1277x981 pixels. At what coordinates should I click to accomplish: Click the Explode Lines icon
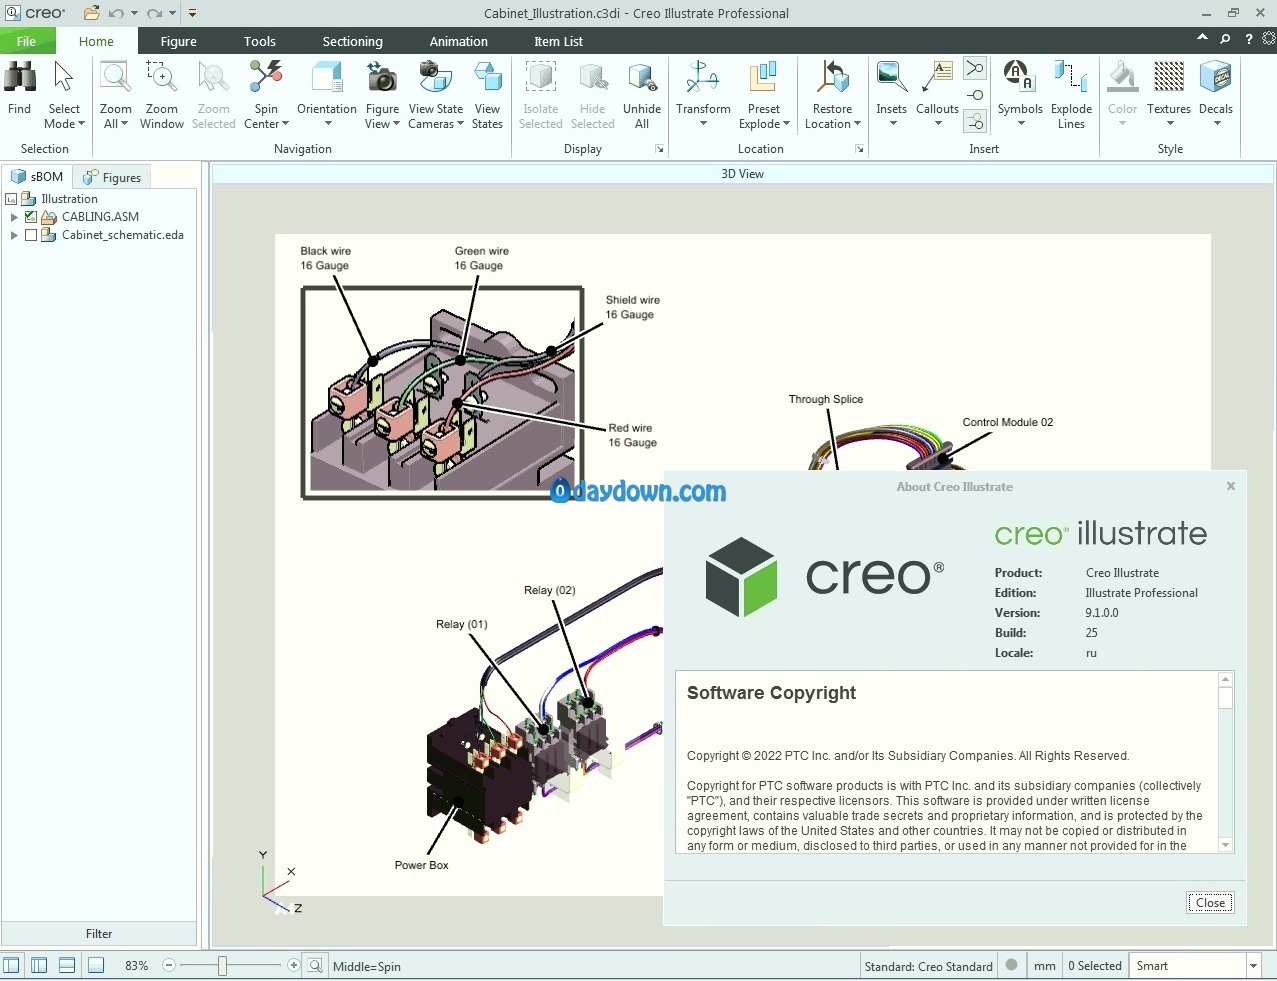[x=1071, y=77]
